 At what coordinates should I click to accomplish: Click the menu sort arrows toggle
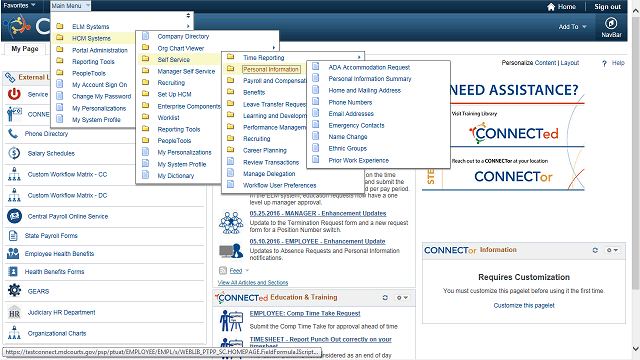coord(188,16)
